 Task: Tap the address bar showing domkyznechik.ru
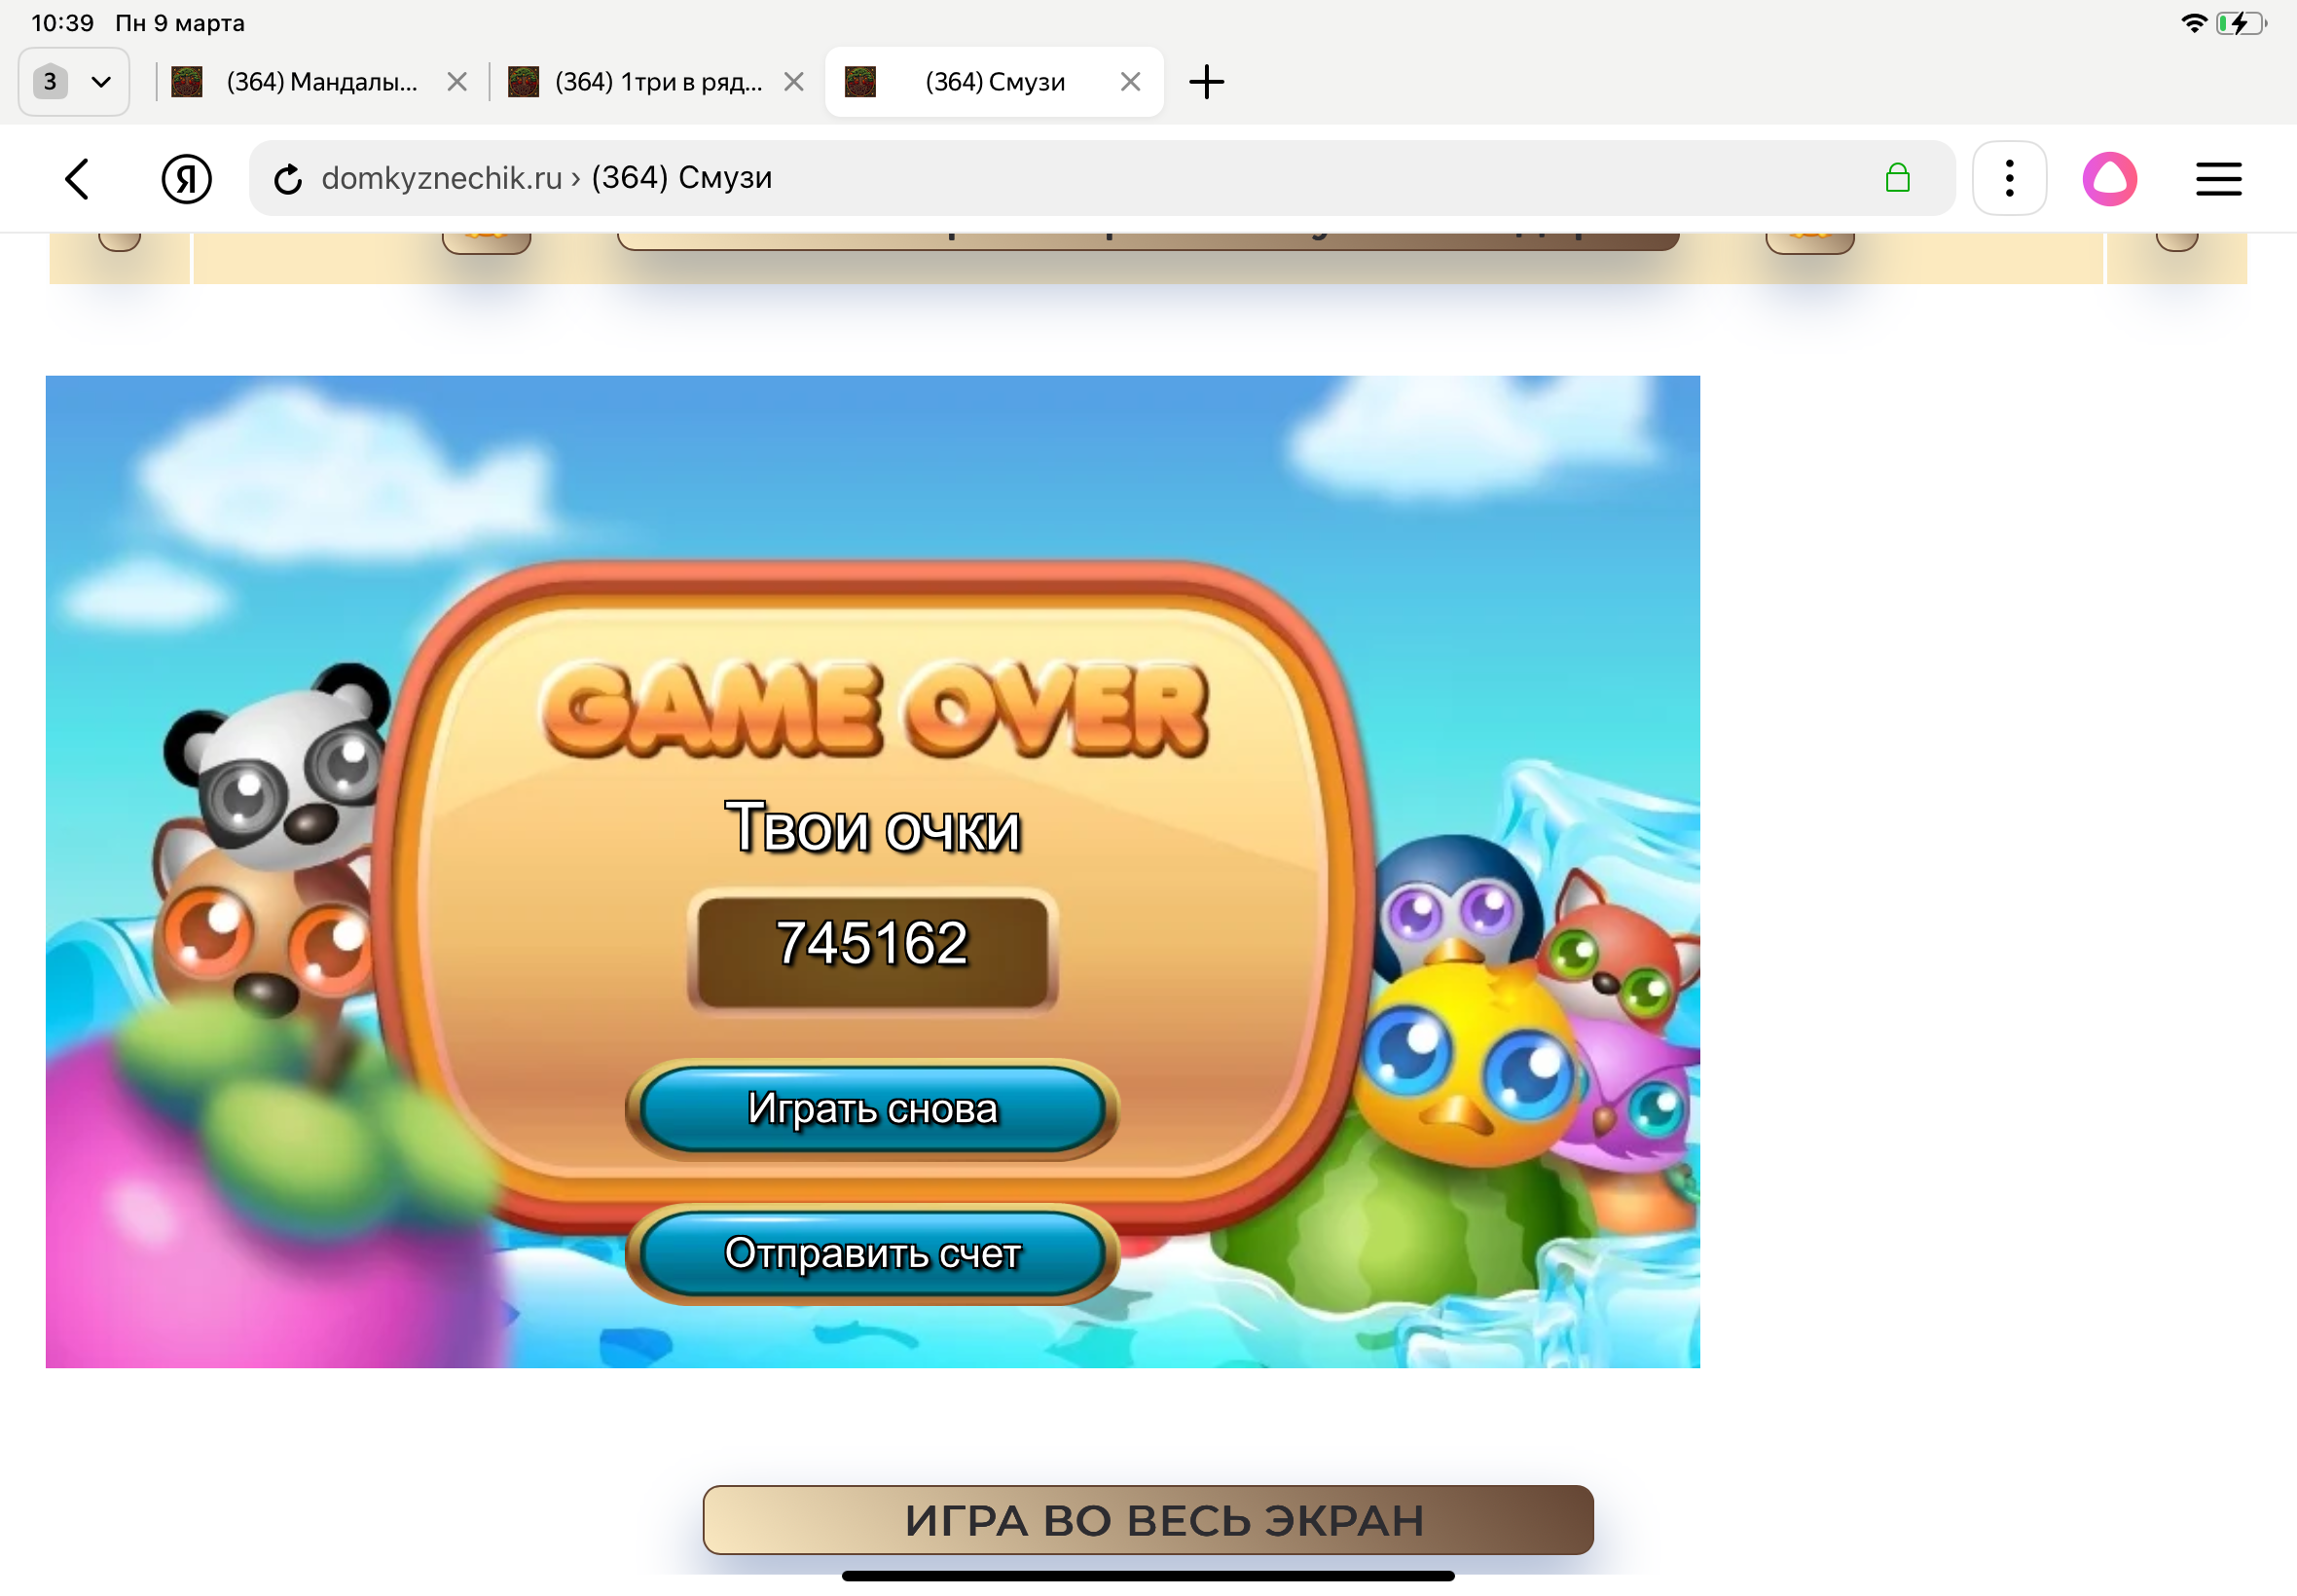(x=1000, y=178)
